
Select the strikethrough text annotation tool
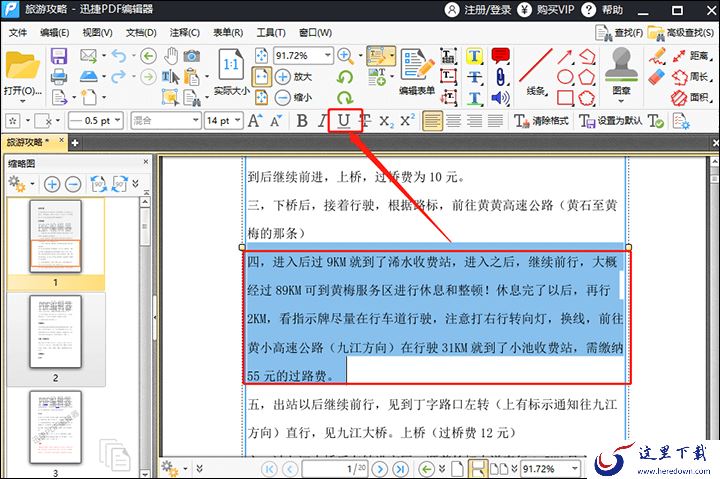point(474,77)
